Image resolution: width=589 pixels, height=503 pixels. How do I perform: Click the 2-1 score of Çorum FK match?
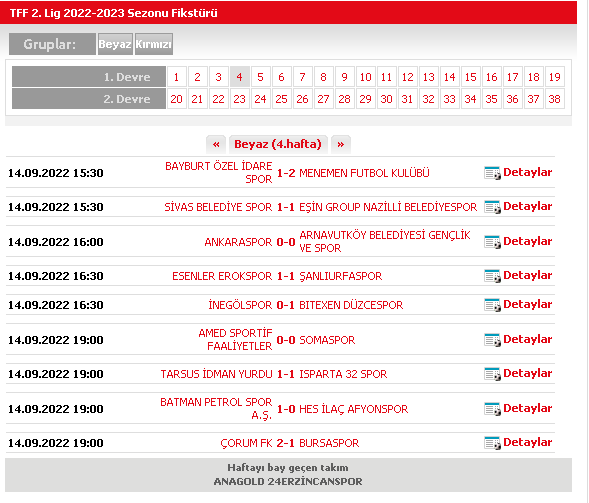pyautogui.click(x=285, y=443)
